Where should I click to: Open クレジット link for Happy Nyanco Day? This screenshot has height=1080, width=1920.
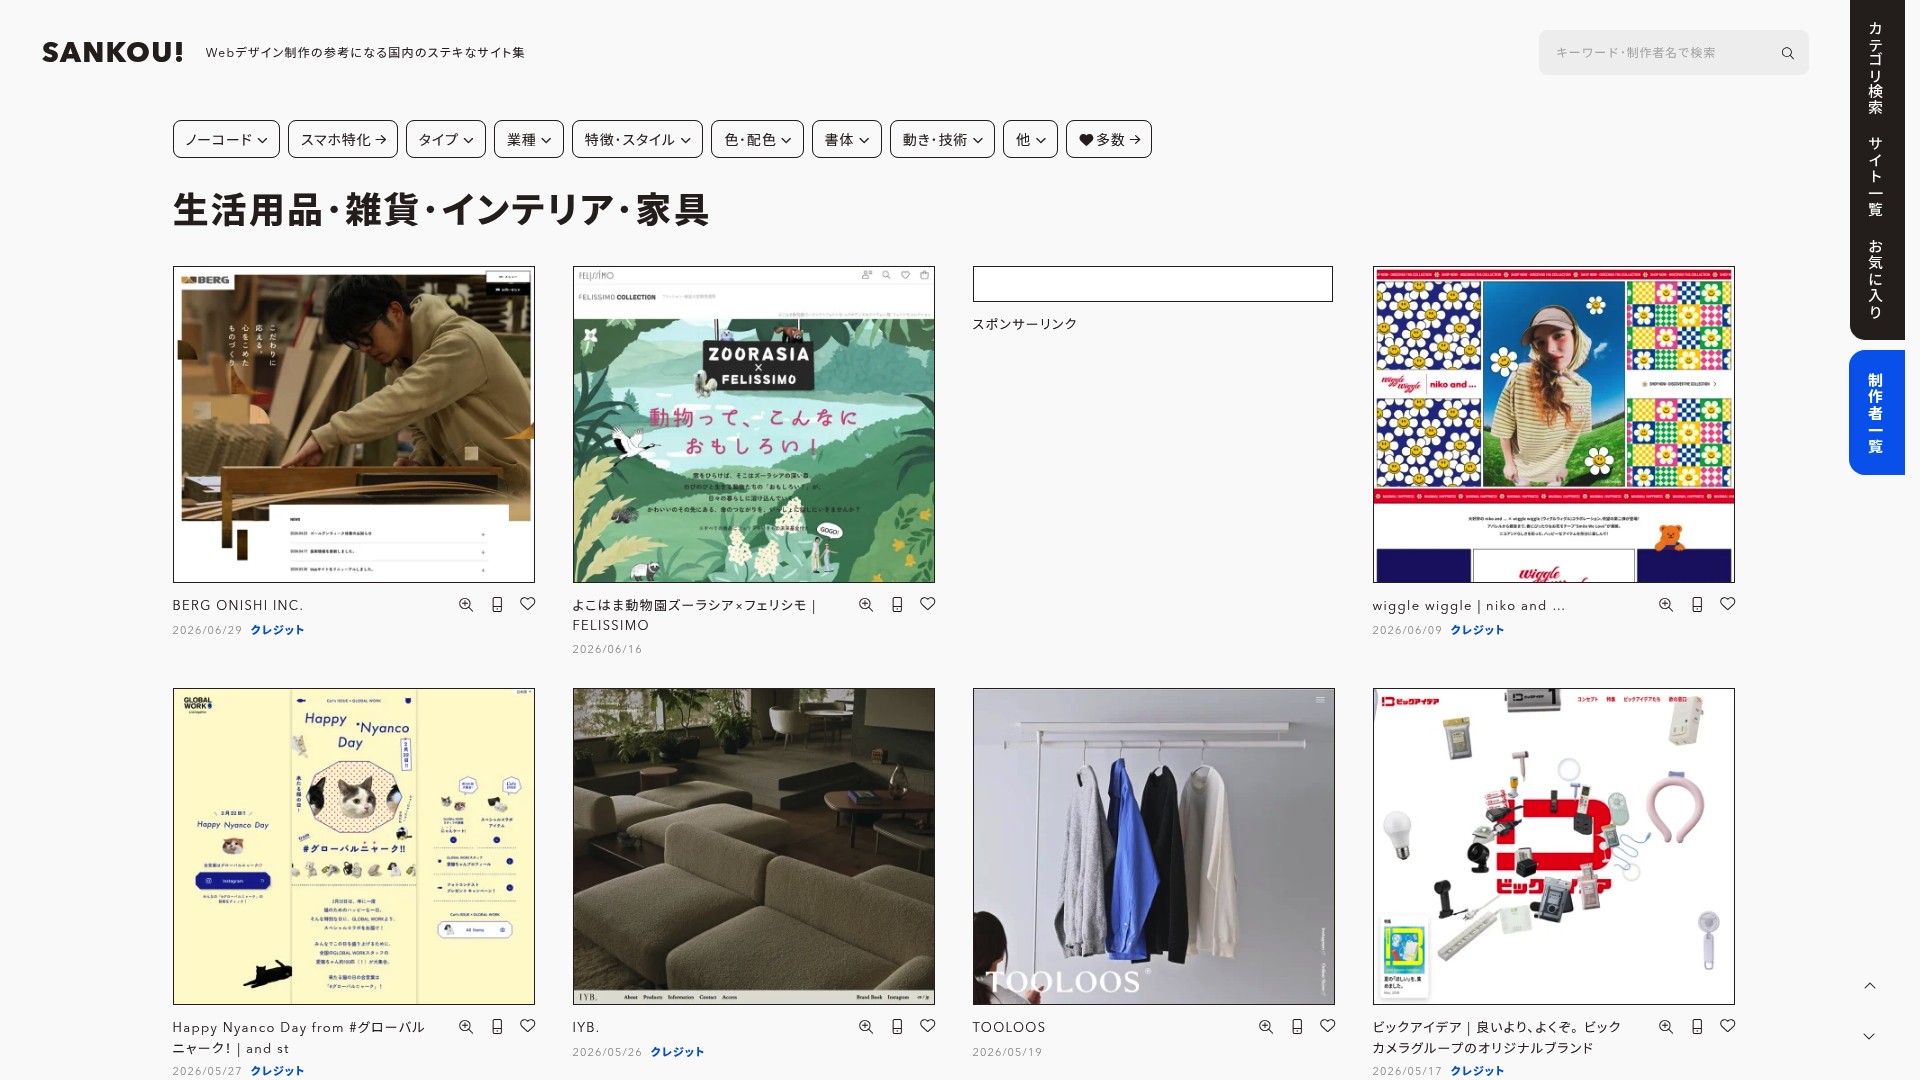[x=277, y=1071]
